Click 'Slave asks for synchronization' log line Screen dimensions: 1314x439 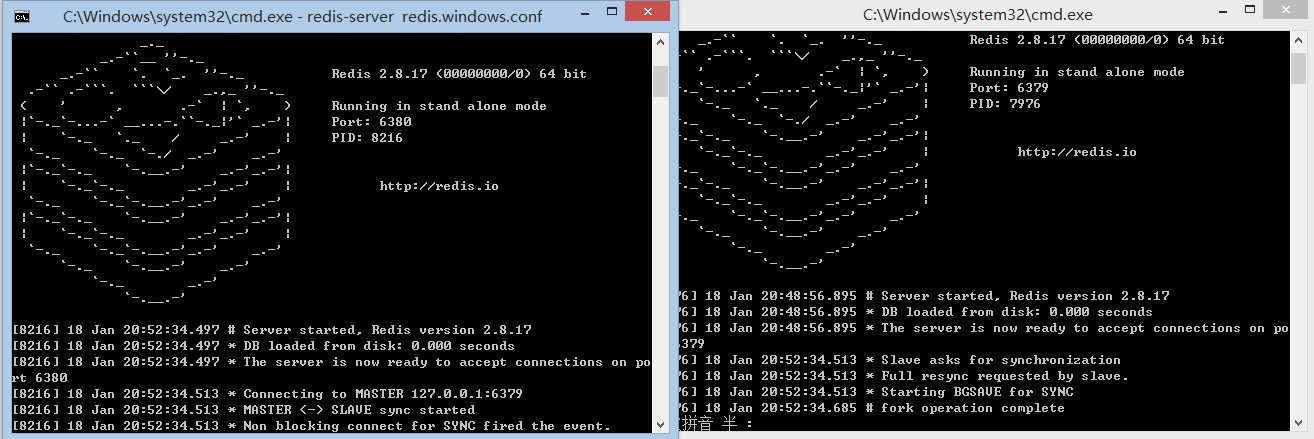click(x=901, y=360)
